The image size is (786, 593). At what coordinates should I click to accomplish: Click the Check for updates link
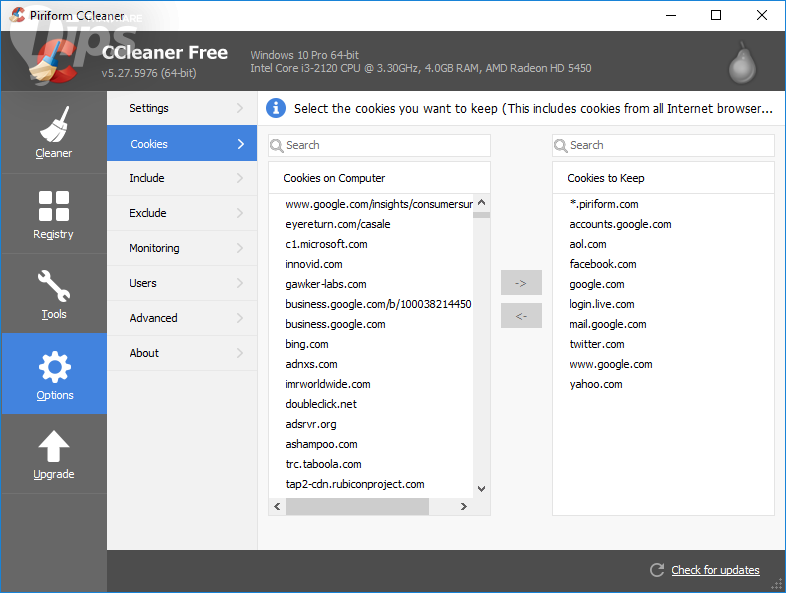coord(715,570)
